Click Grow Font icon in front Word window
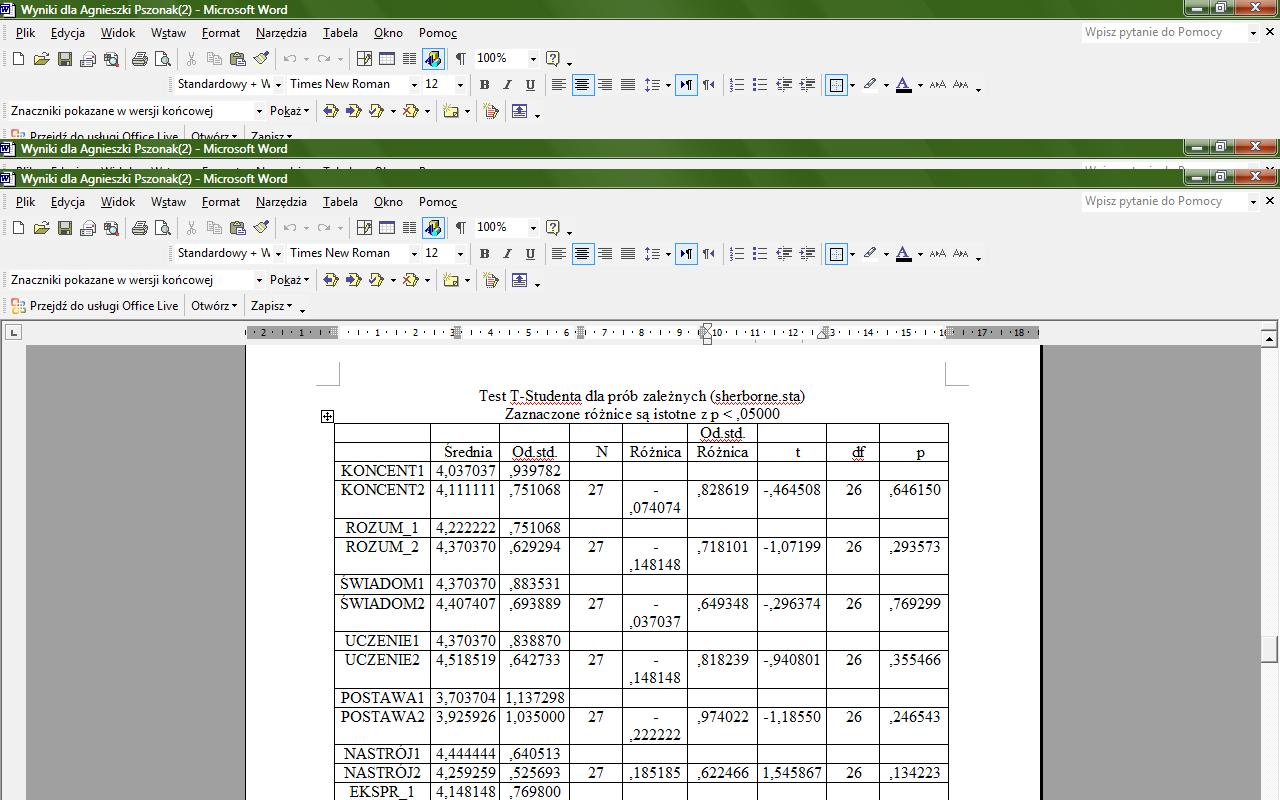This screenshot has height=800, width=1280. [938, 254]
